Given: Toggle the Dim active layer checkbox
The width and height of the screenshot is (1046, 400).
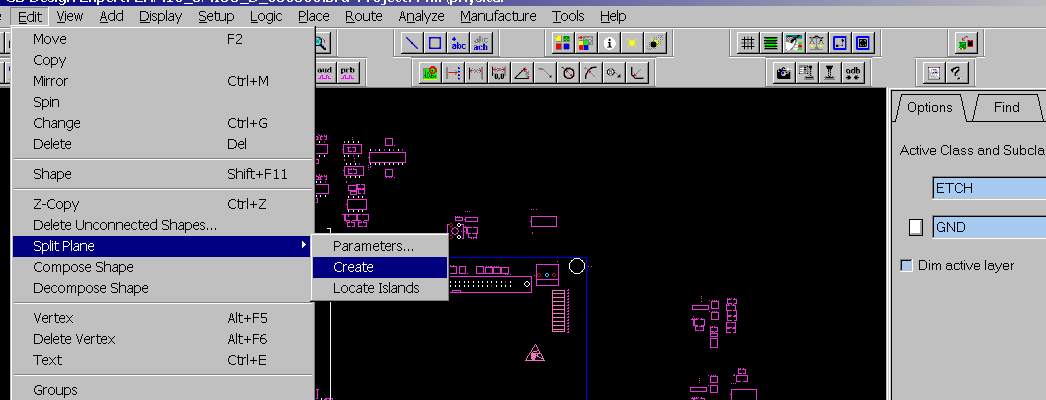Looking at the screenshot, I should 906,265.
